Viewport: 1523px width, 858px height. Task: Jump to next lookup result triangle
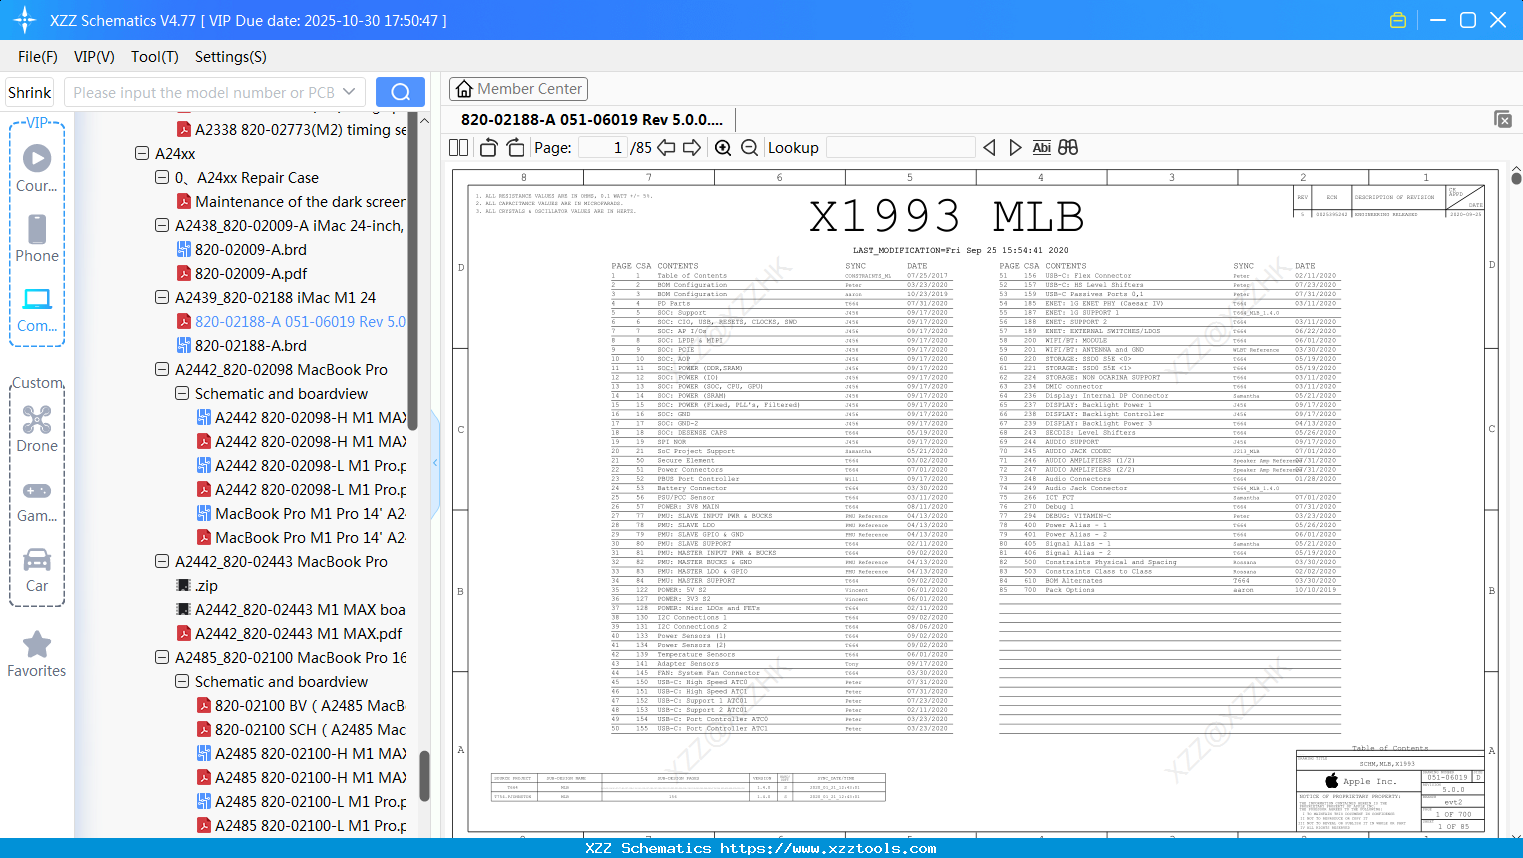(1015, 148)
